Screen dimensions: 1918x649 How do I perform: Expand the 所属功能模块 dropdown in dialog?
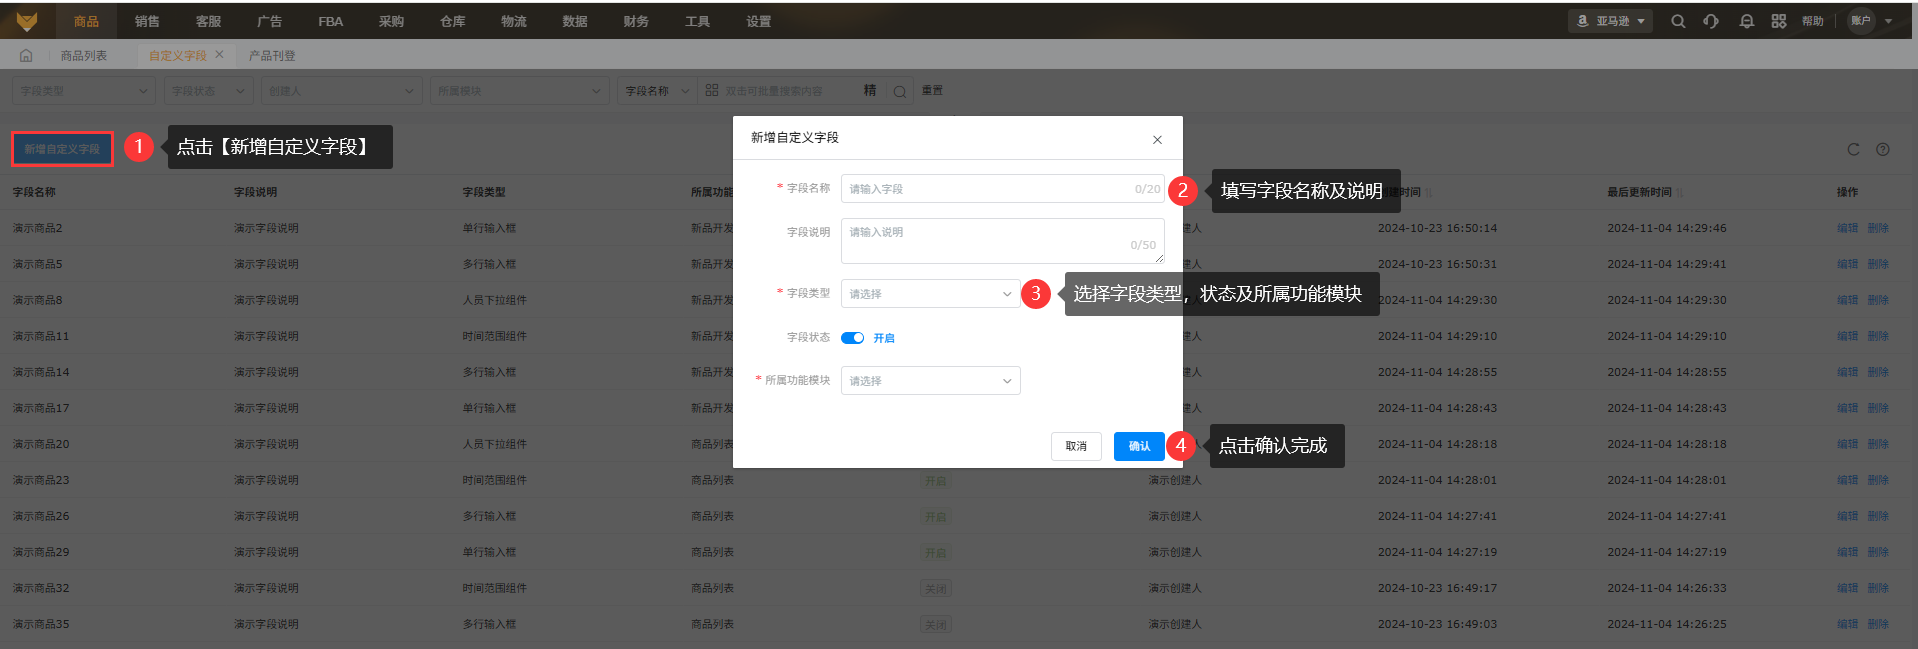point(930,381)
